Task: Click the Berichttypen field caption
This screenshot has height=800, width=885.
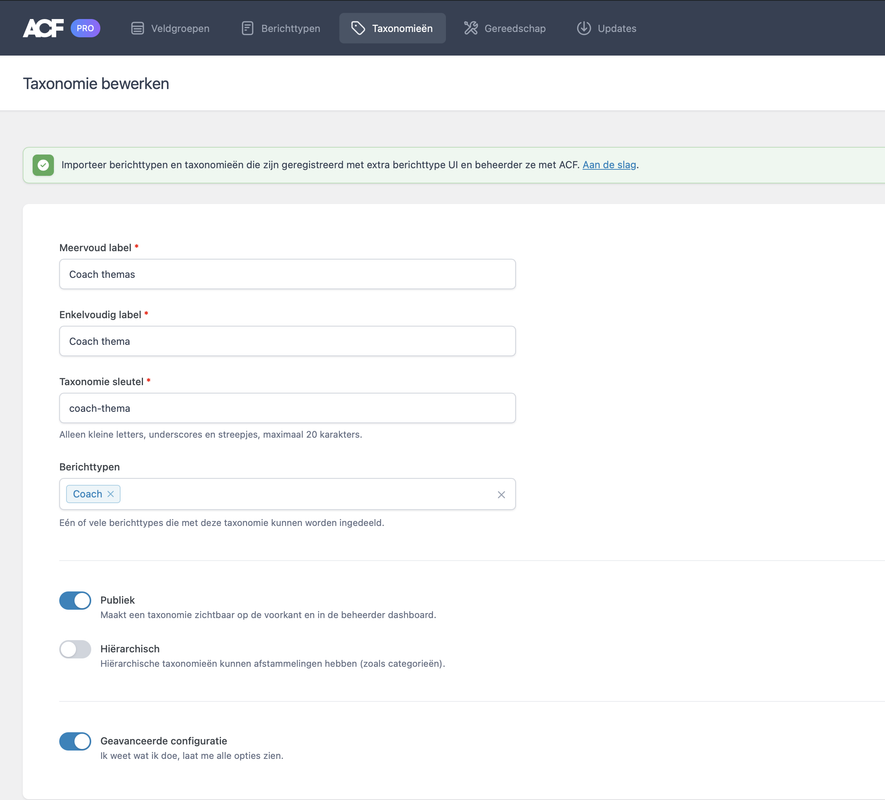Action: tap(89, 467)
